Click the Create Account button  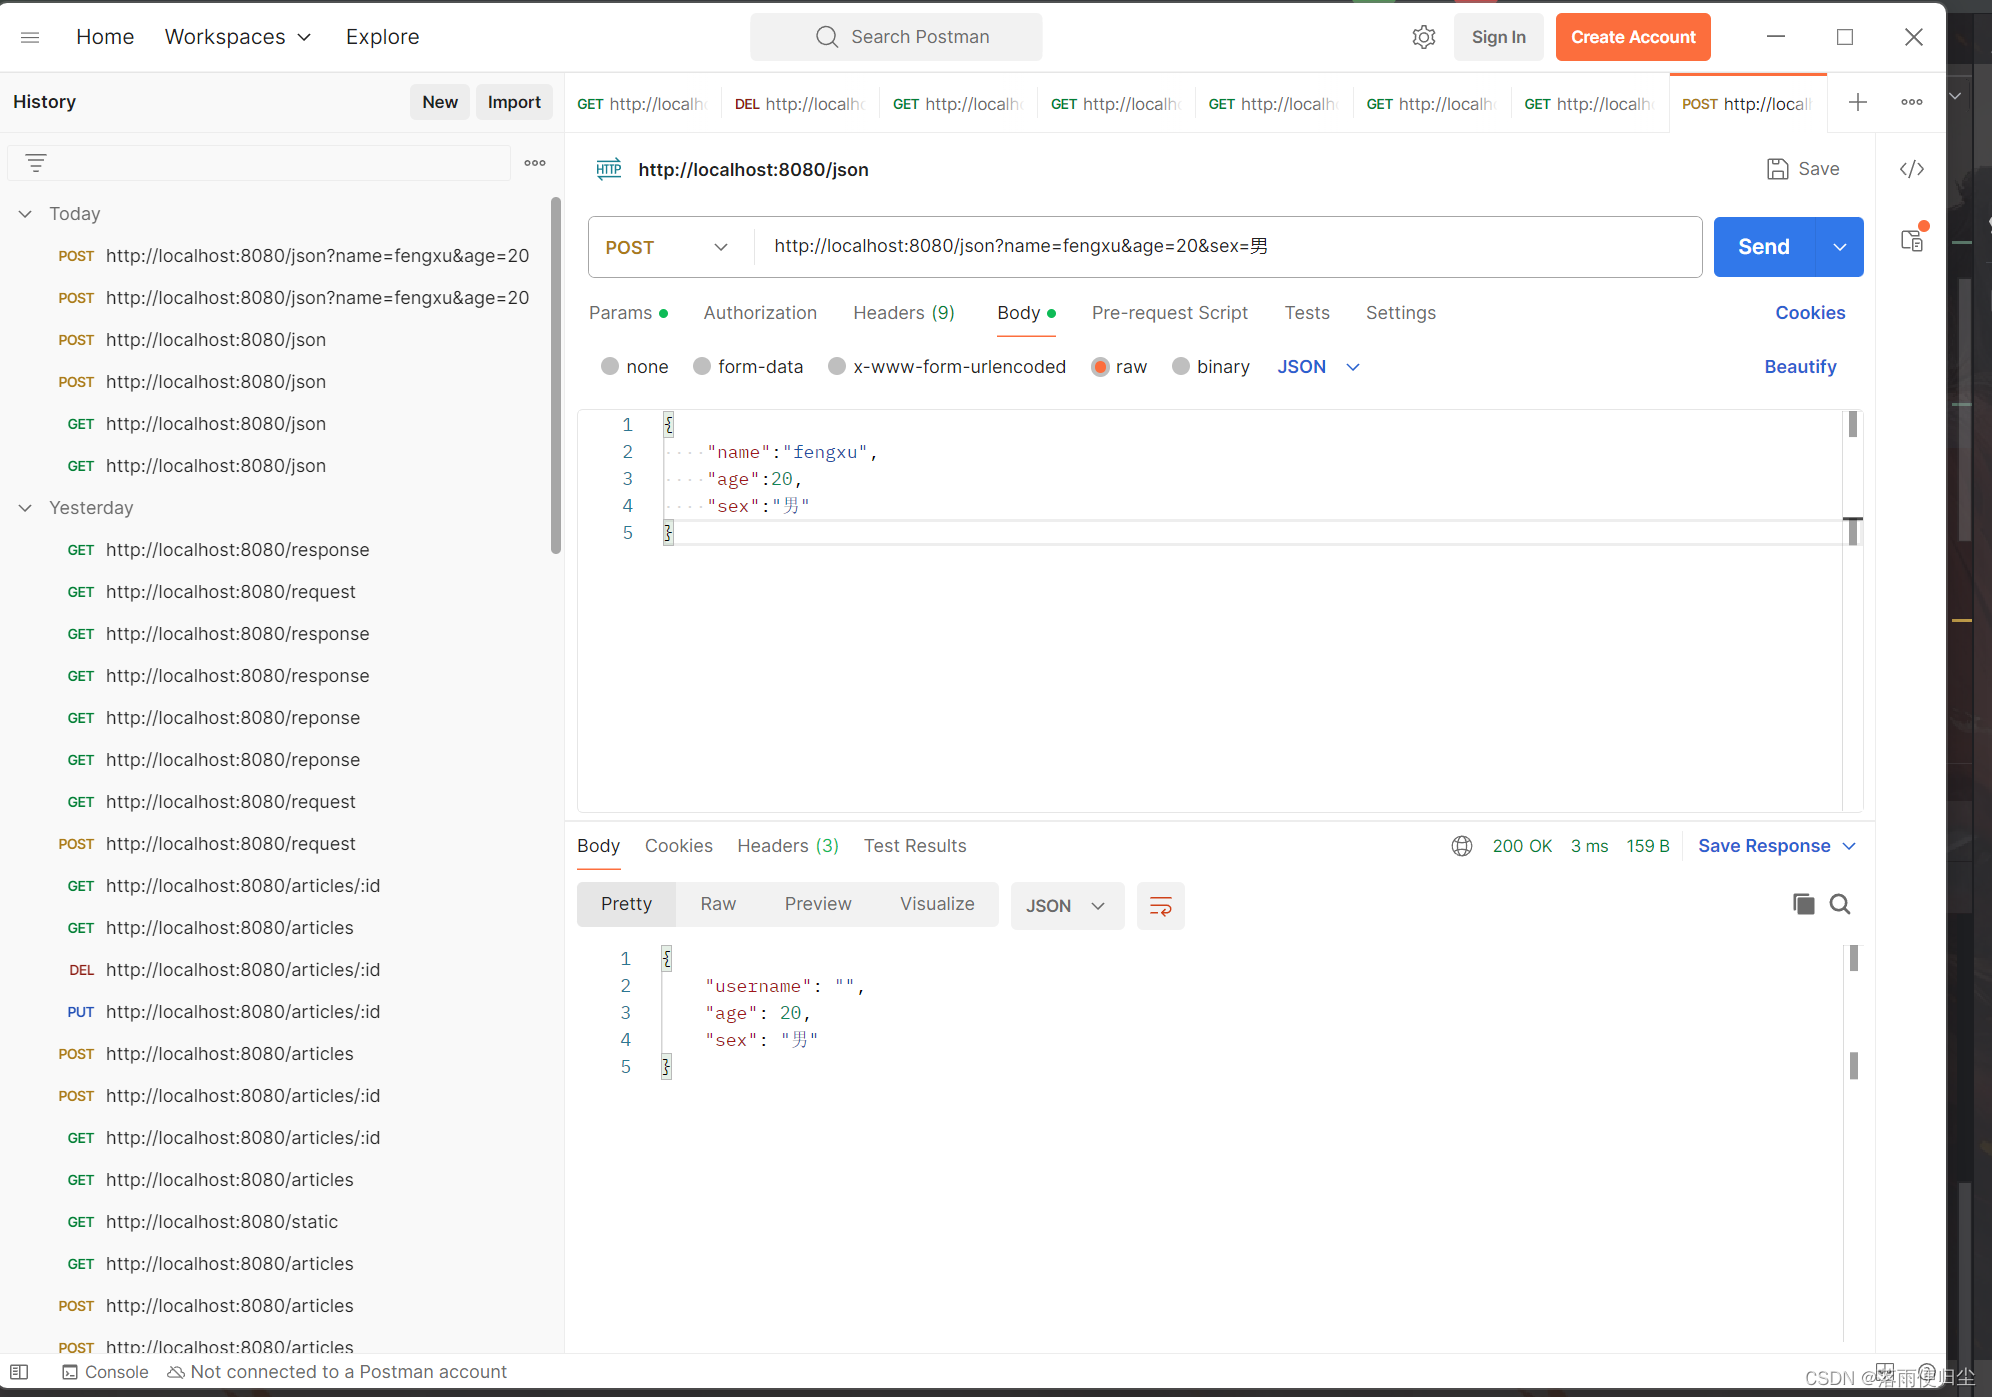click(x=1633, y=37)
